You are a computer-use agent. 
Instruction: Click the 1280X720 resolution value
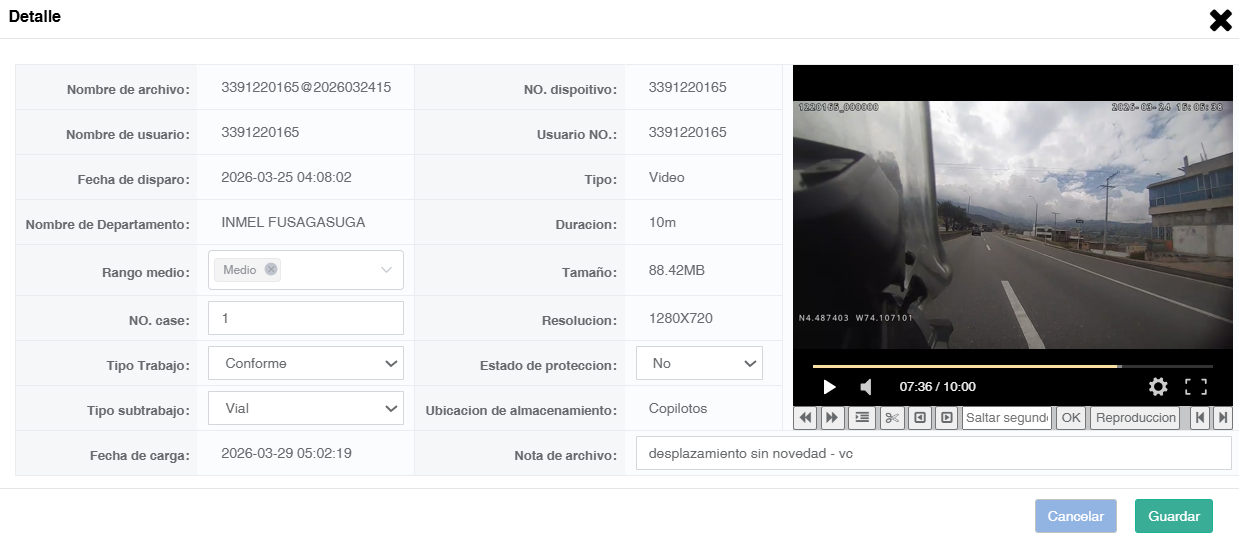(680, 318)
